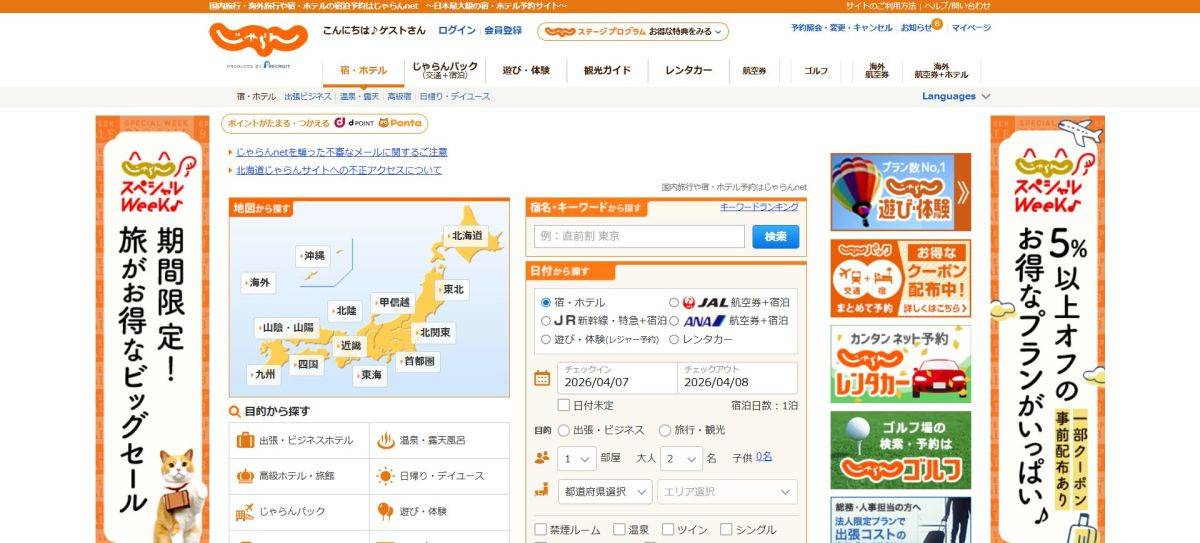The width and height of the screenshot is (1200, 543).
Task: Open the マイページ link
Action: pos(971,28)
